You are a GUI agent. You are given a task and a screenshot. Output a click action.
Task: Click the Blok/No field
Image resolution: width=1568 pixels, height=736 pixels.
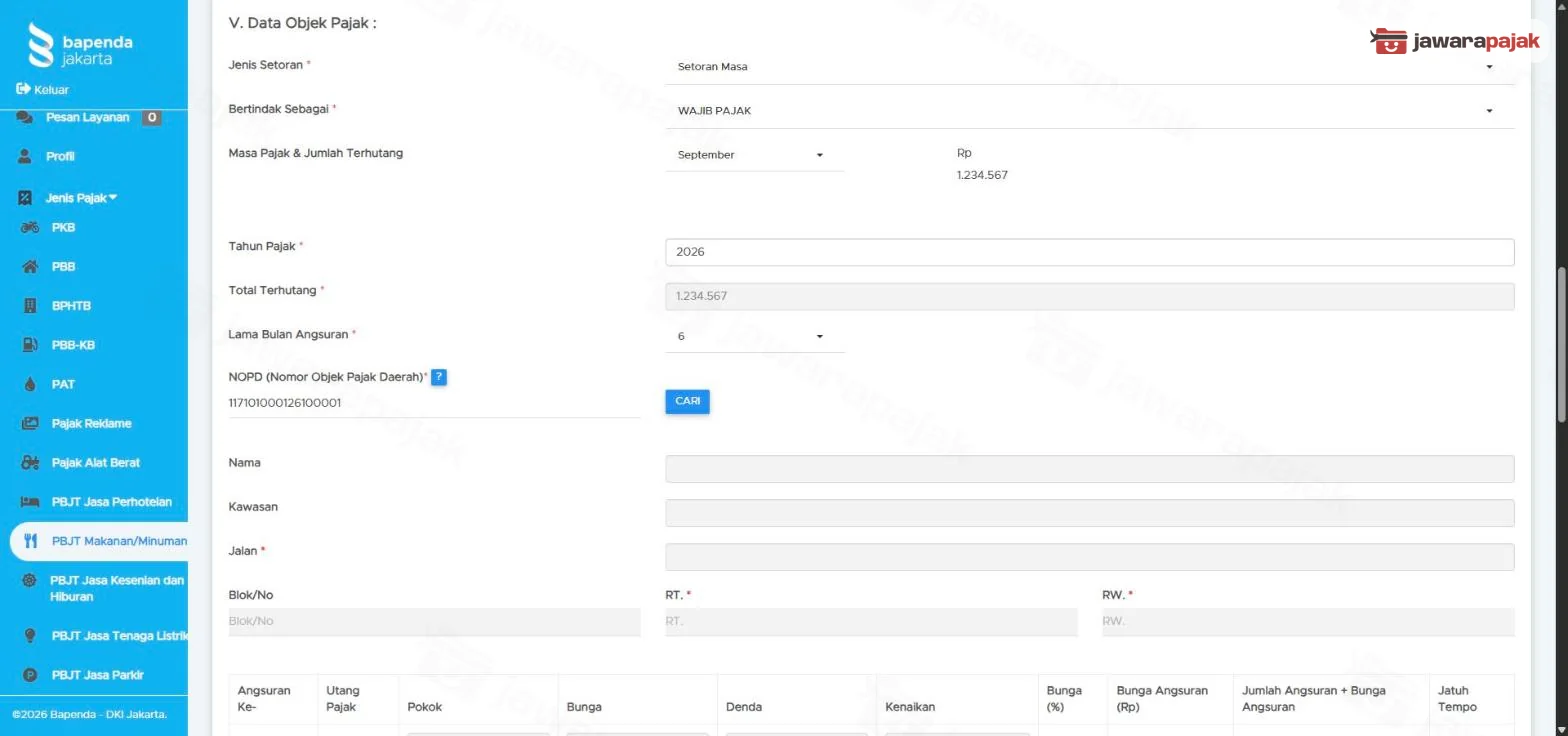(434, 622)
